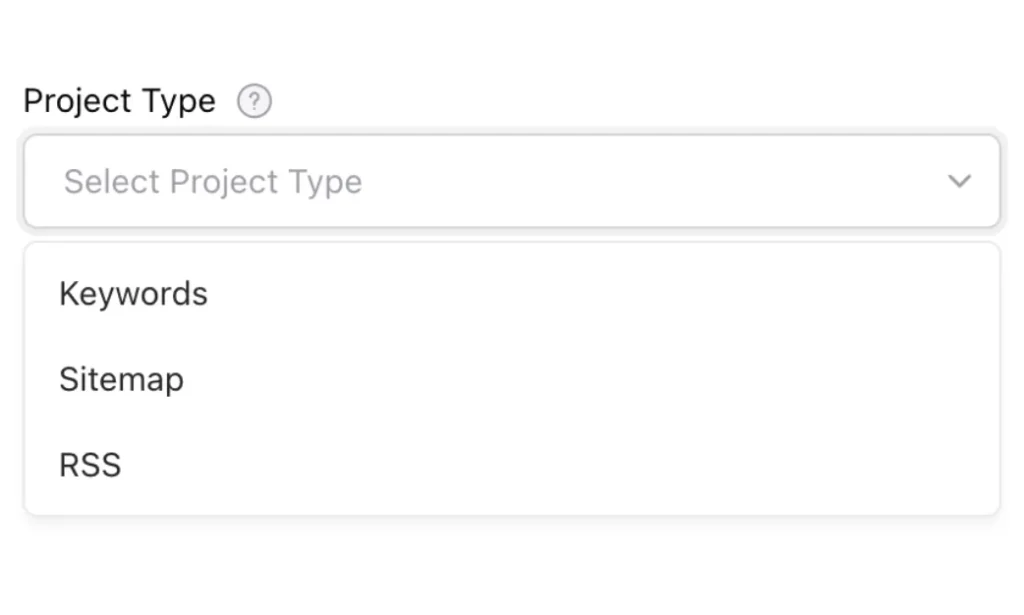This screenshot has width=1024, height=615.
Task: Click the RSS list item
Action: click(x=512, y=465)
